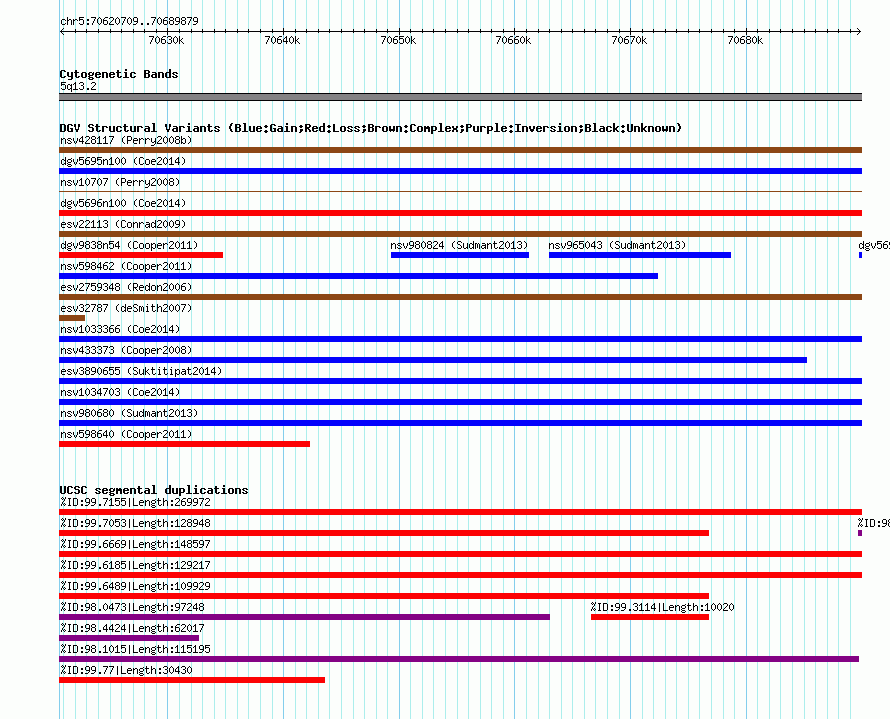Click the nsv598640 red loss bar
The image size is (890, 719).
pos(184,444)
